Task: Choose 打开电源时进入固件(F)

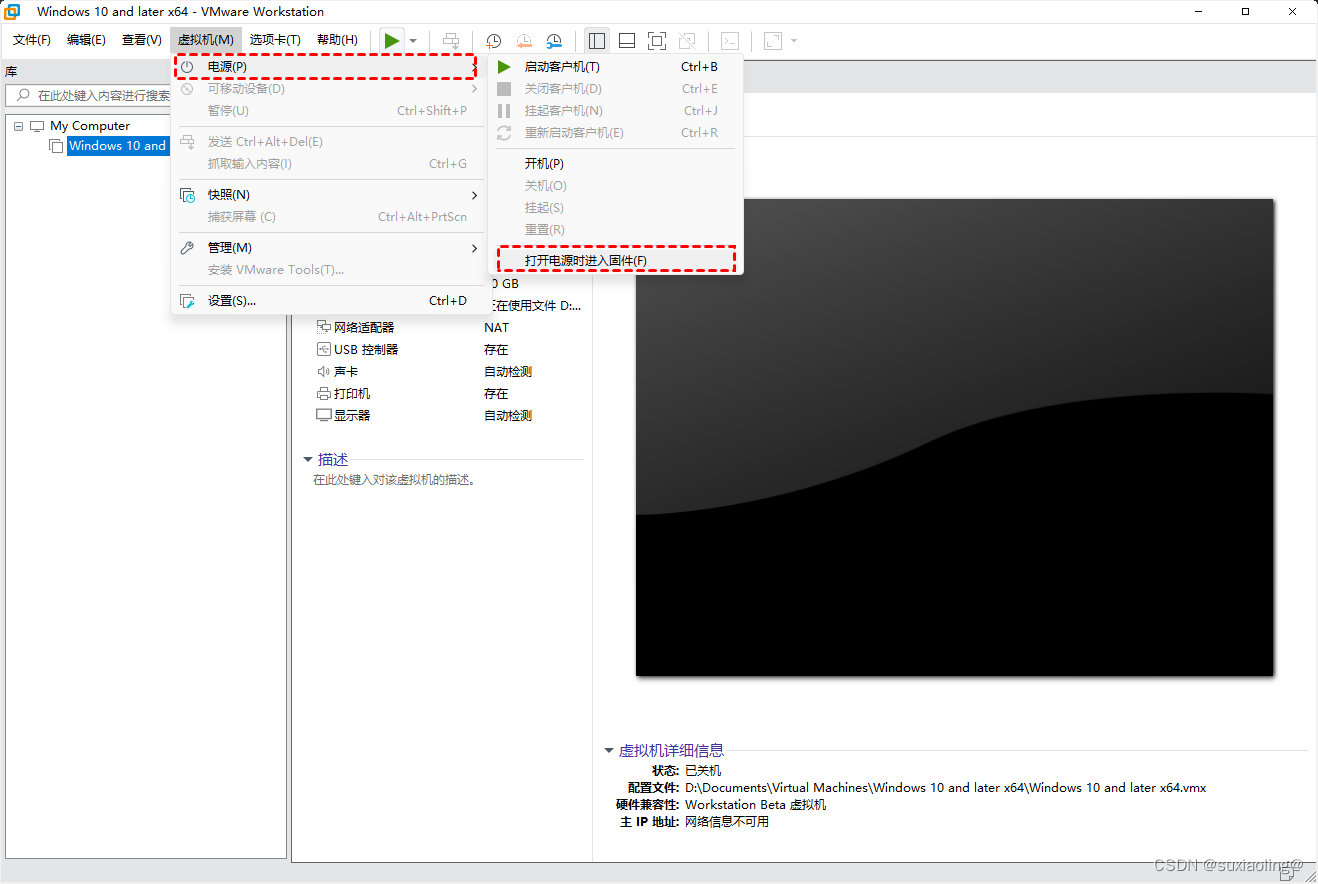Action: [x=616, y=260]
